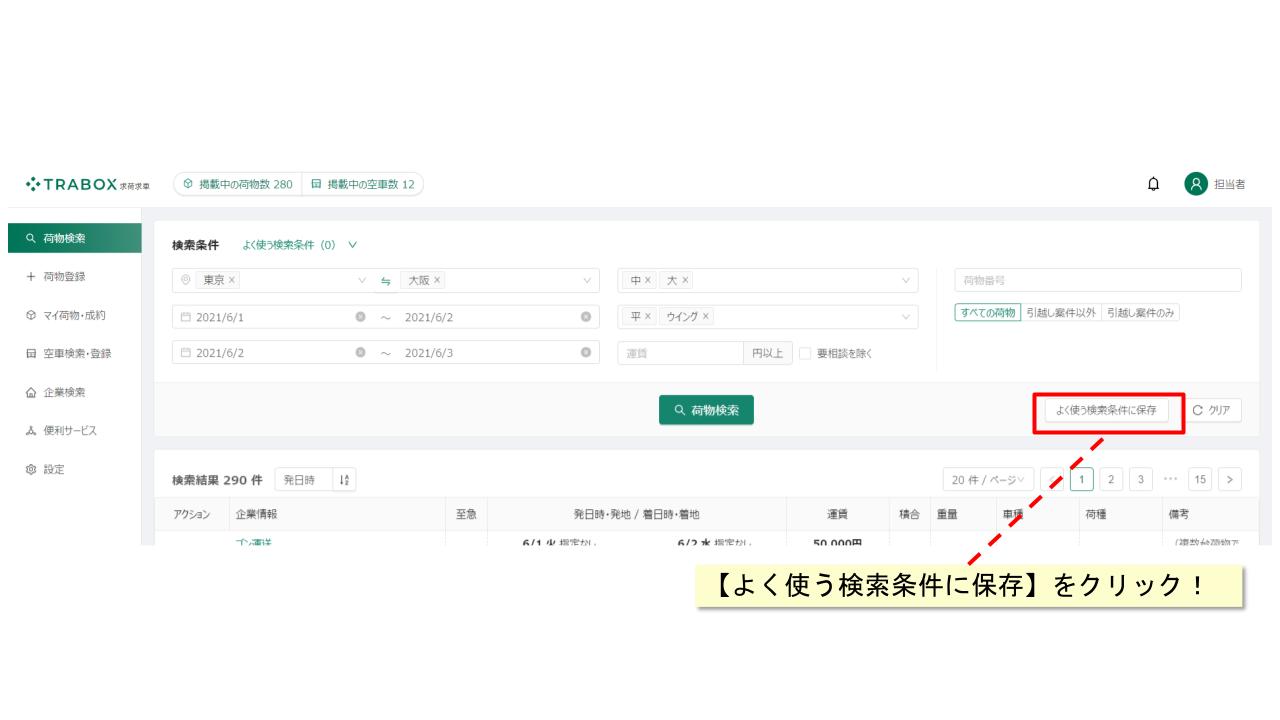Remove the 大 size tag
Image resolution: width=1280 pixels, height=720 pixels.
pyautogui.click(x=686, y=280)
